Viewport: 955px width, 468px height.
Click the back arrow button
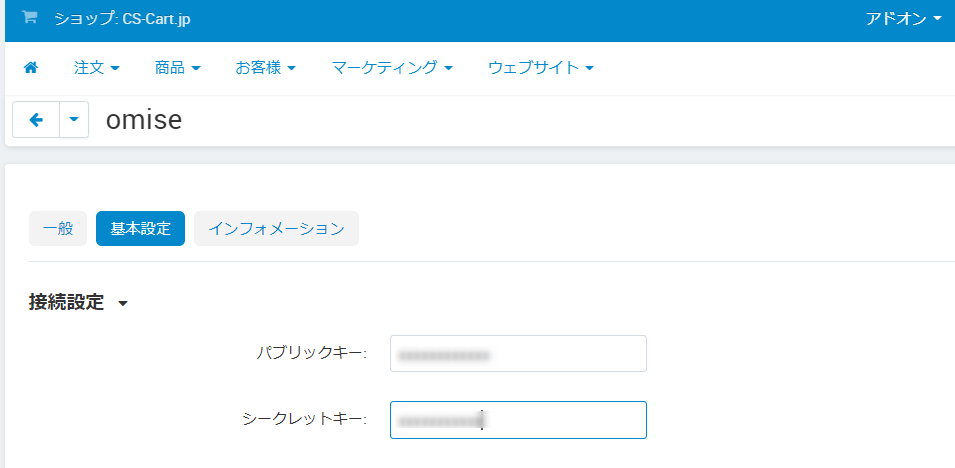pyautogui.click(x=36, y=120)
